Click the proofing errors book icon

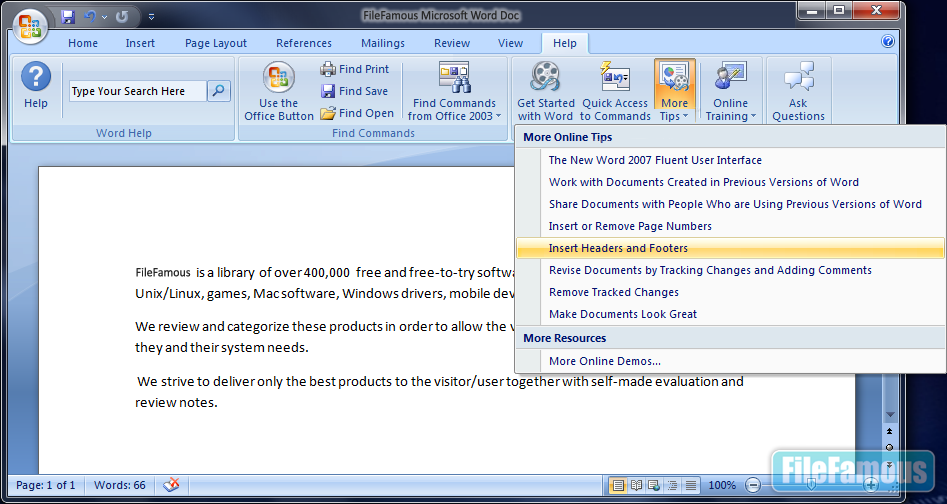[172, 485]
